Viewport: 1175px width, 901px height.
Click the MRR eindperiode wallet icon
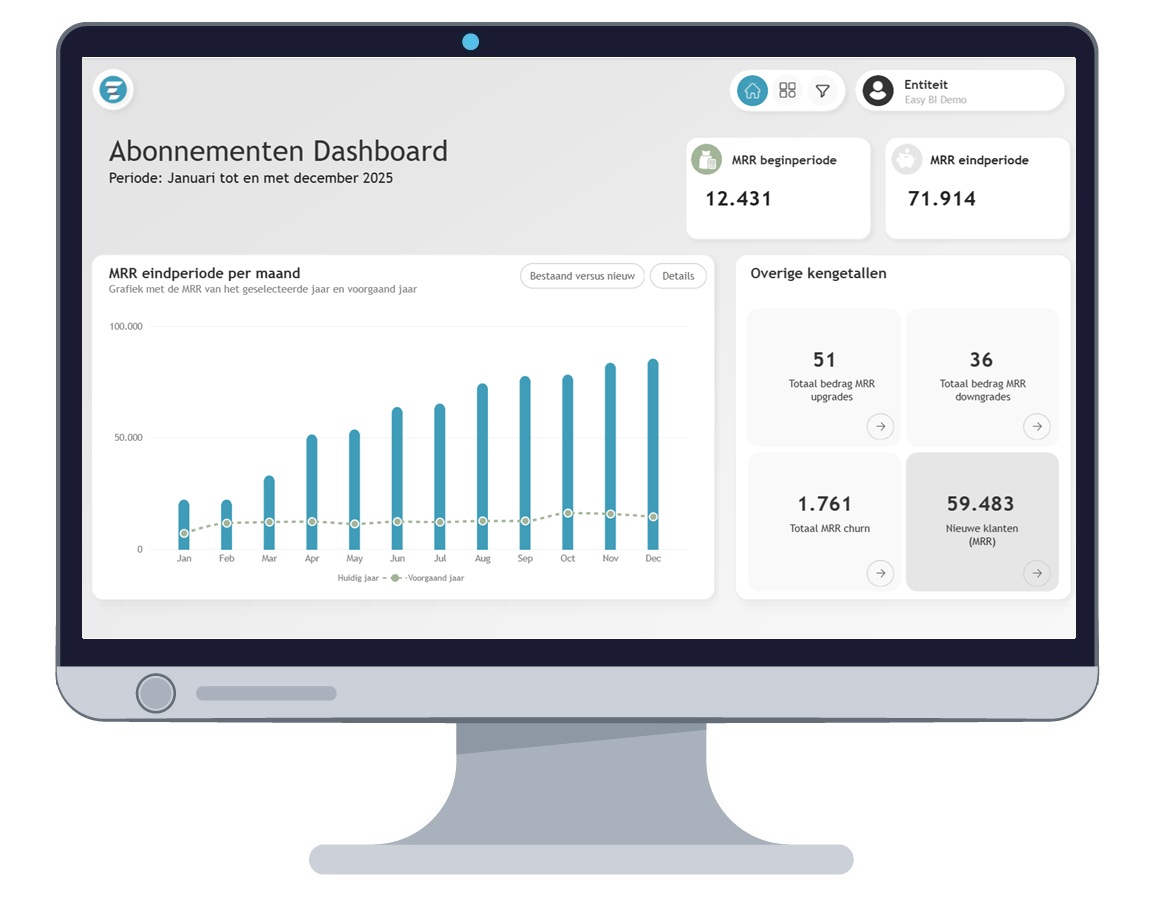[906, 159]
